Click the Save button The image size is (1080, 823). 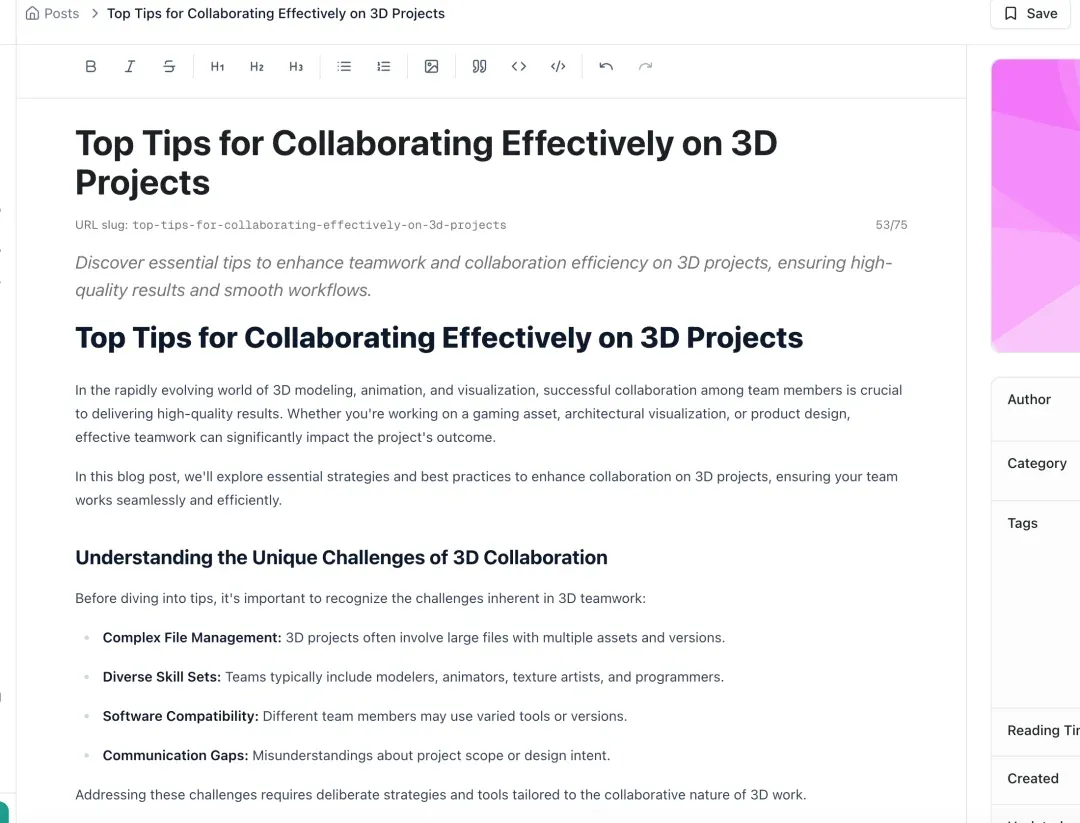coord(1030,14)
